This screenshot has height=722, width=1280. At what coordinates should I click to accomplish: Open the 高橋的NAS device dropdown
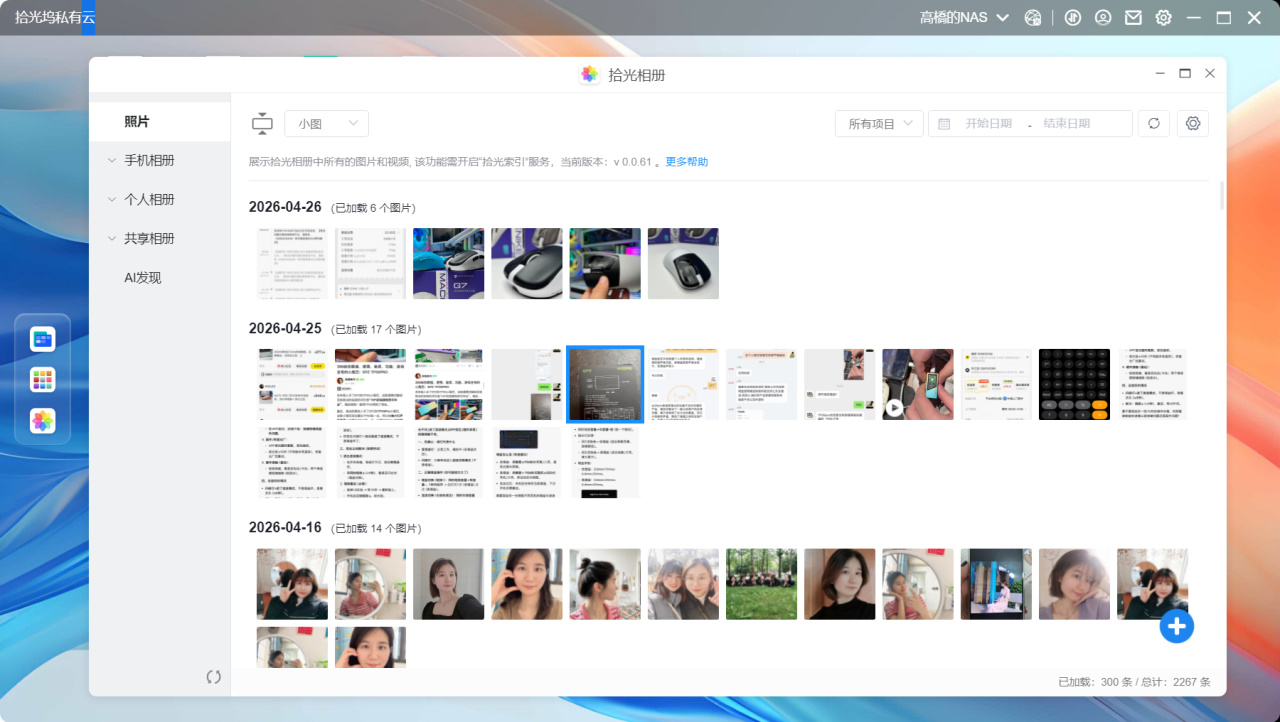(x=964, y=17)
